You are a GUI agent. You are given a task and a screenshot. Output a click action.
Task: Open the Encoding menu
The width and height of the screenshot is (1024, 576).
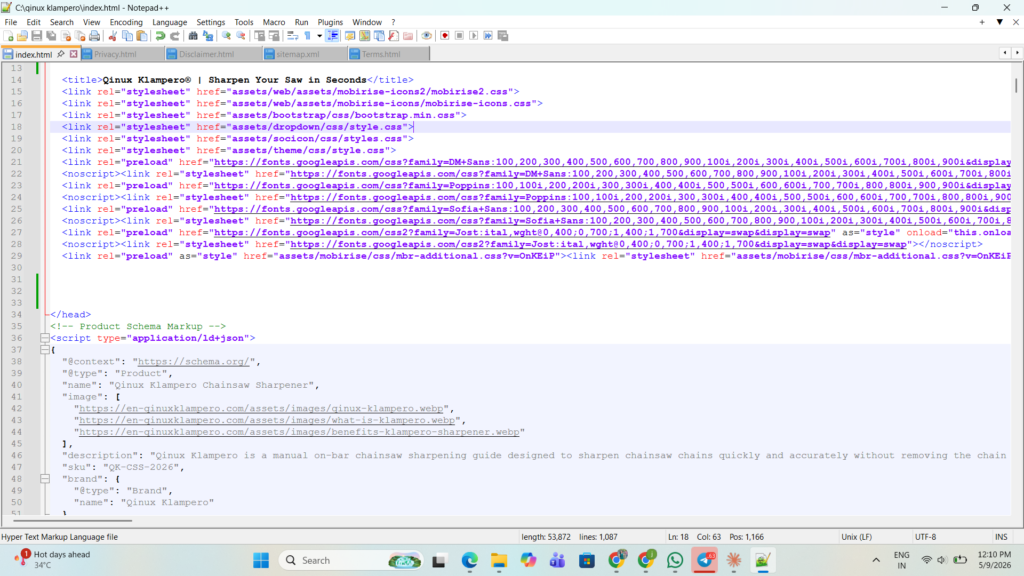pyautogui.click(x=126, y=22)
